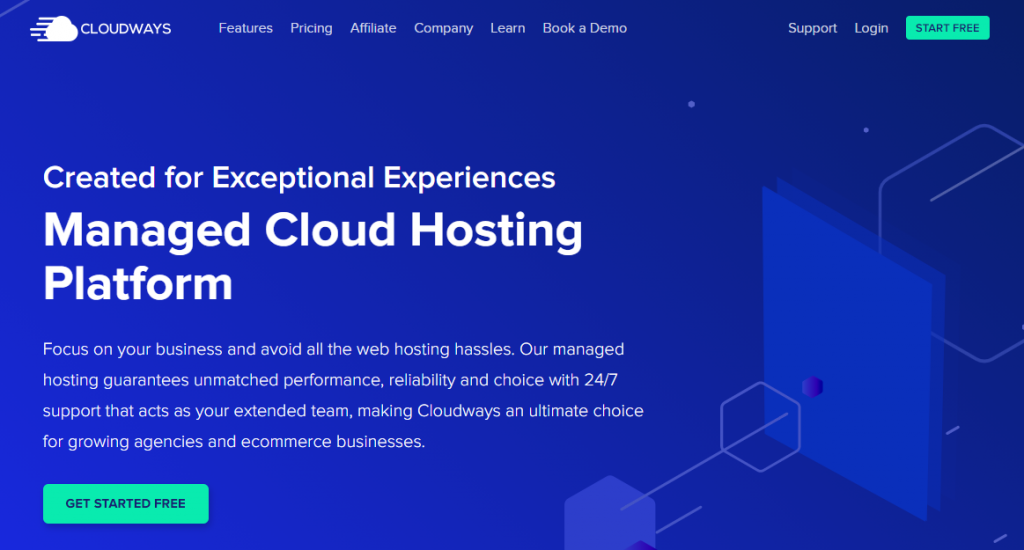Click the paragraph starting 'Focus on your business'
Screen dimensions: 1024x550
click(x=344, y=395)
